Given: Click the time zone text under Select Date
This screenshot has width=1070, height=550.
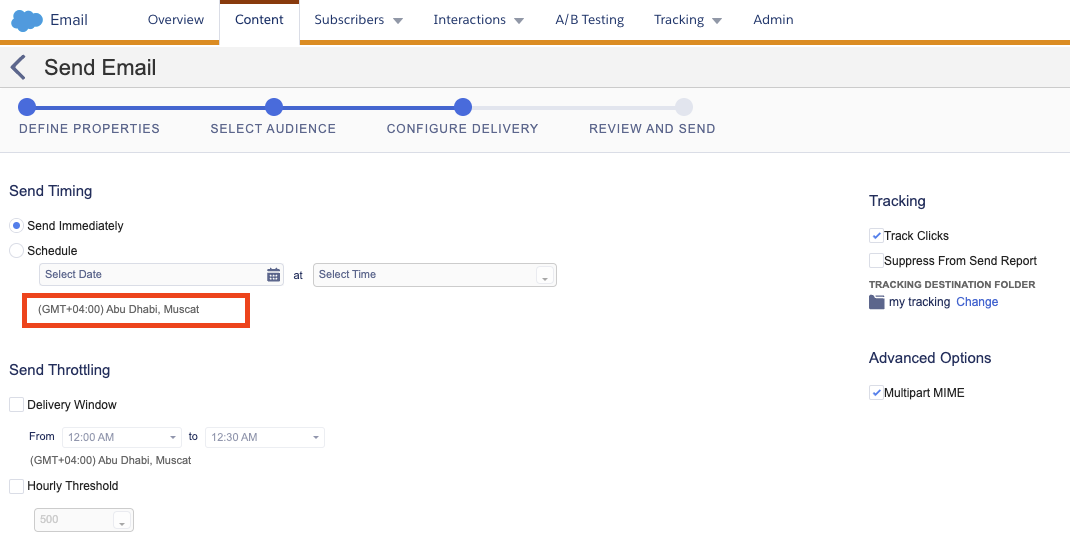Looking at the screenshot, I should pyautogui.click(x=119, y=309).
